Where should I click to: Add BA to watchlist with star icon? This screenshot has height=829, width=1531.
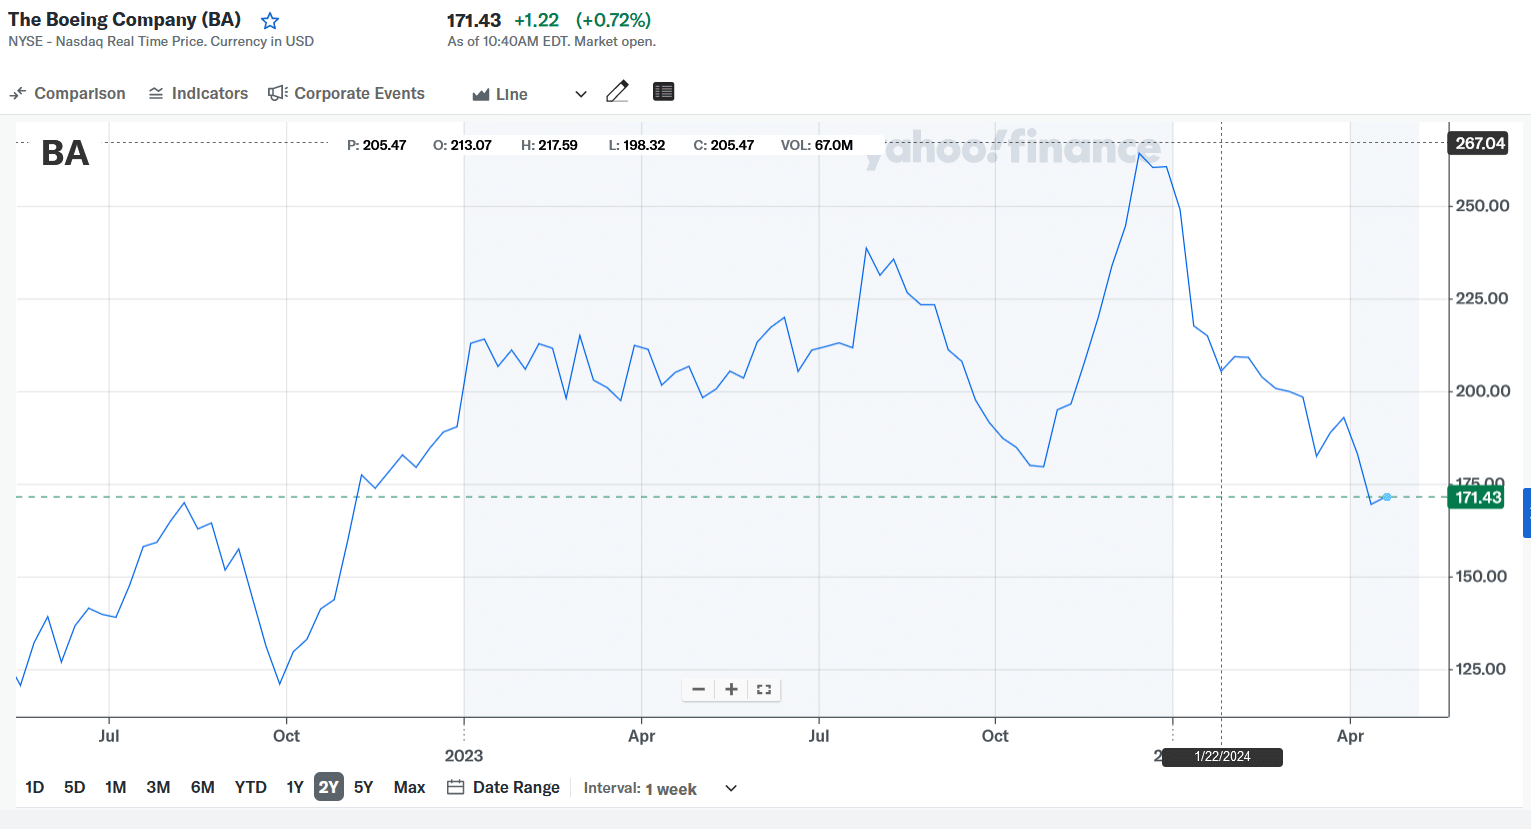(x=270, y=21)
